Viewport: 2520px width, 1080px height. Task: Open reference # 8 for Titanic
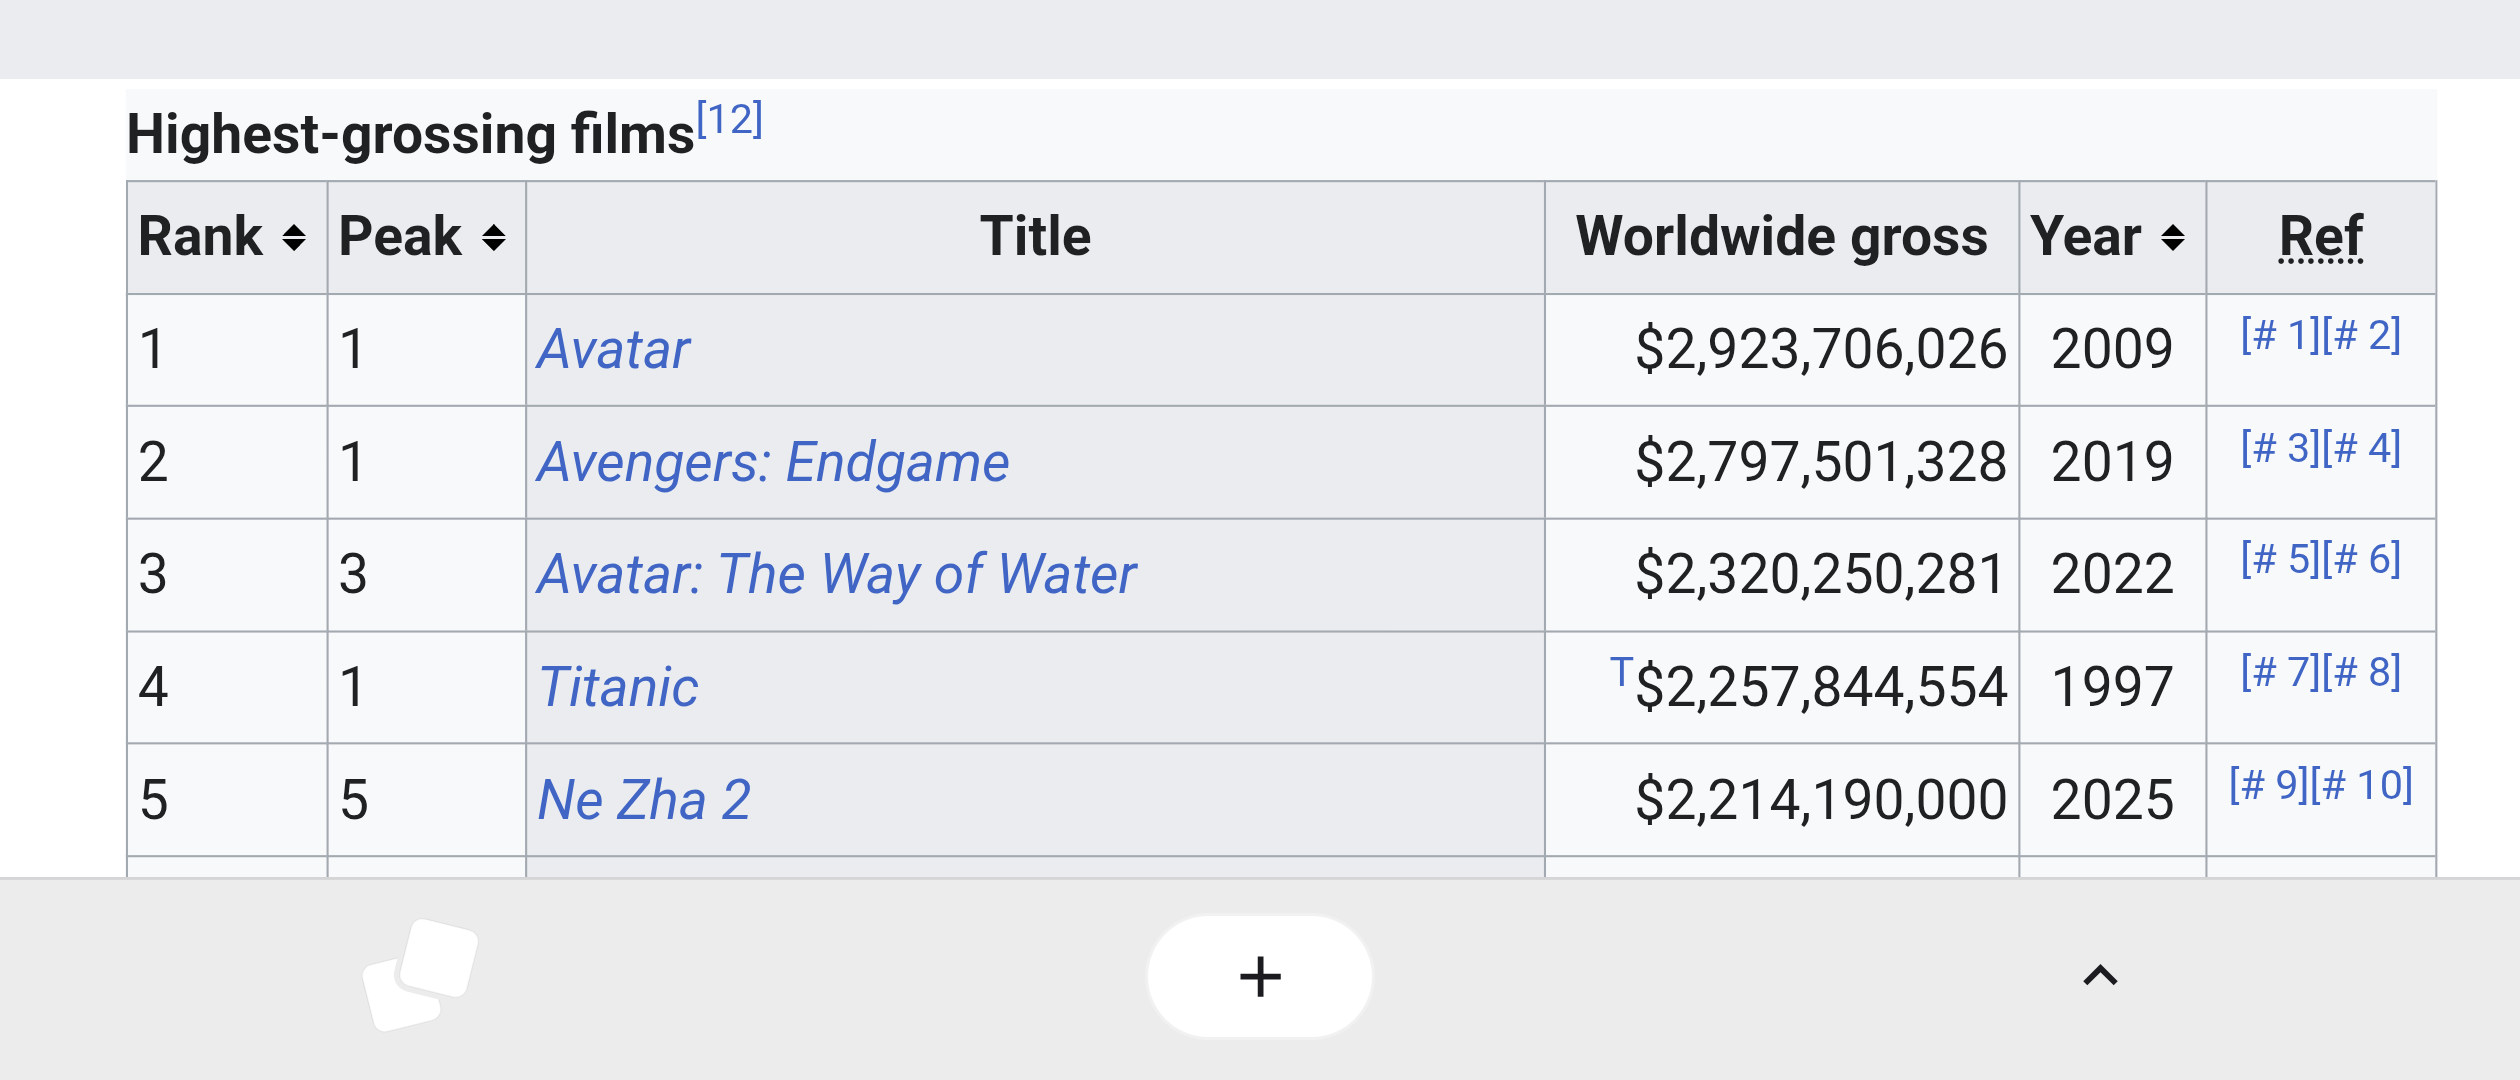click(x=2361, y=672)
